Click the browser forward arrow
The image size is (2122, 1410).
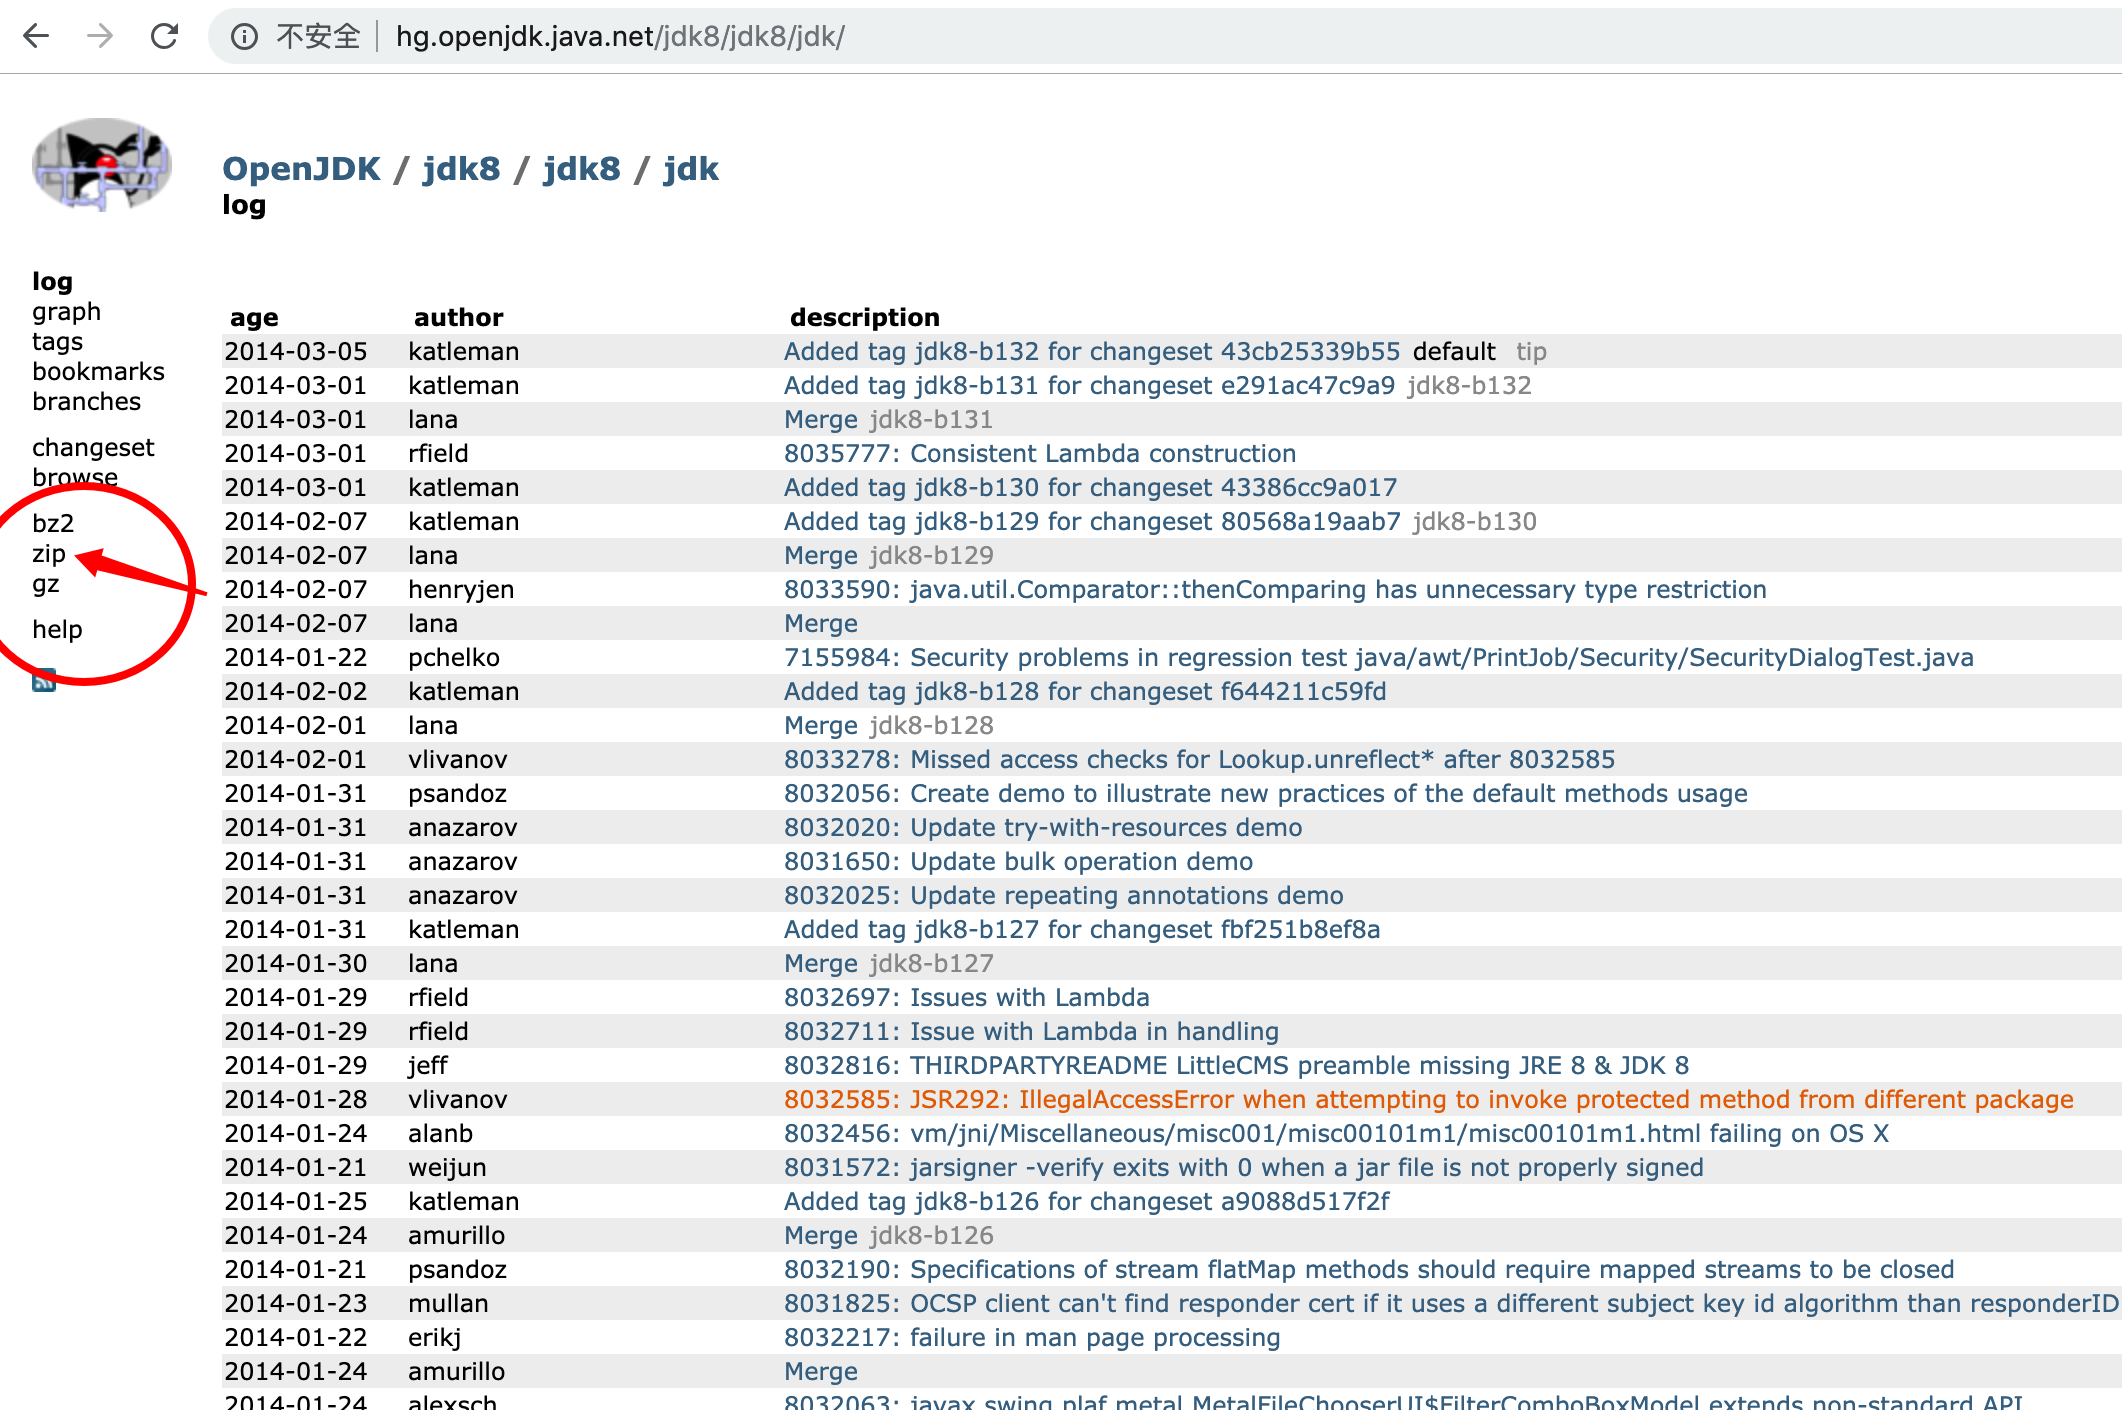tap(100, 37)
